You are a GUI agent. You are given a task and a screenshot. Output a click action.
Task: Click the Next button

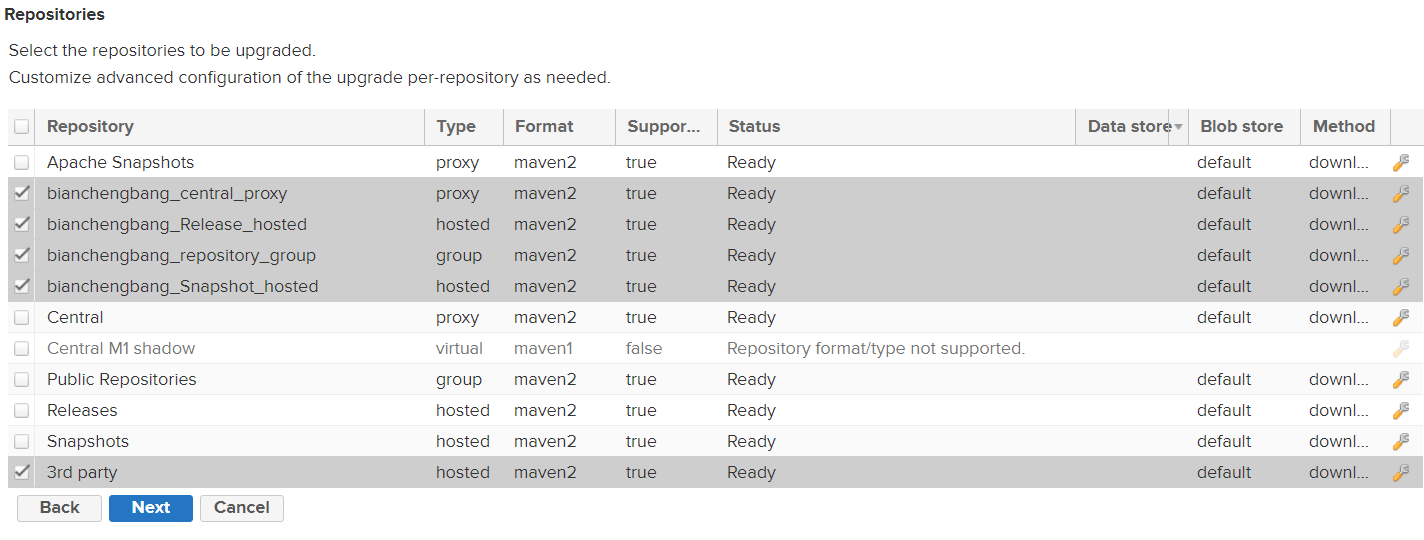pyautogui.click(x=151, y=508)
